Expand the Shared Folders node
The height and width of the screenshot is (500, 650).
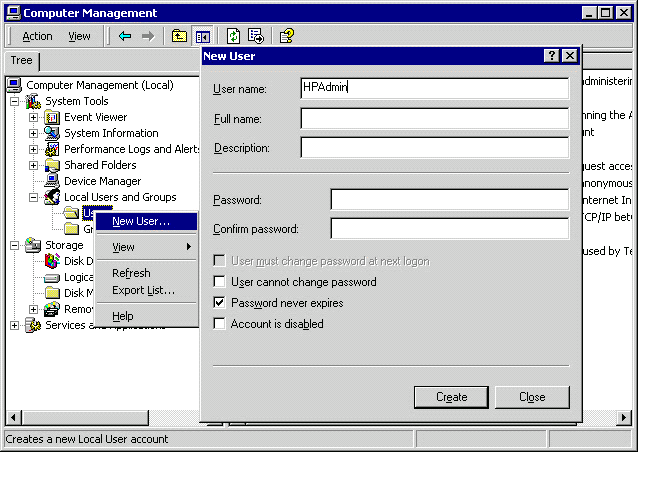point(34,165)
